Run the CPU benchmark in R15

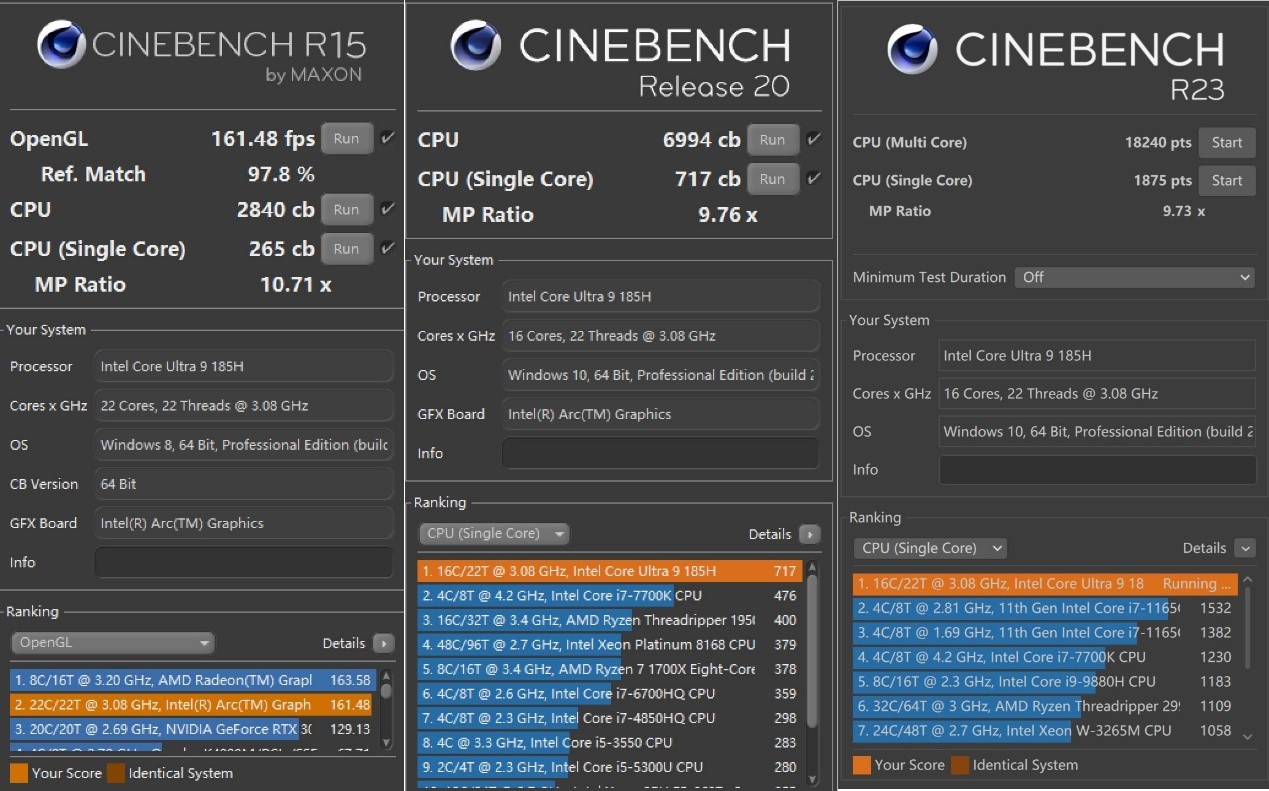347,210
